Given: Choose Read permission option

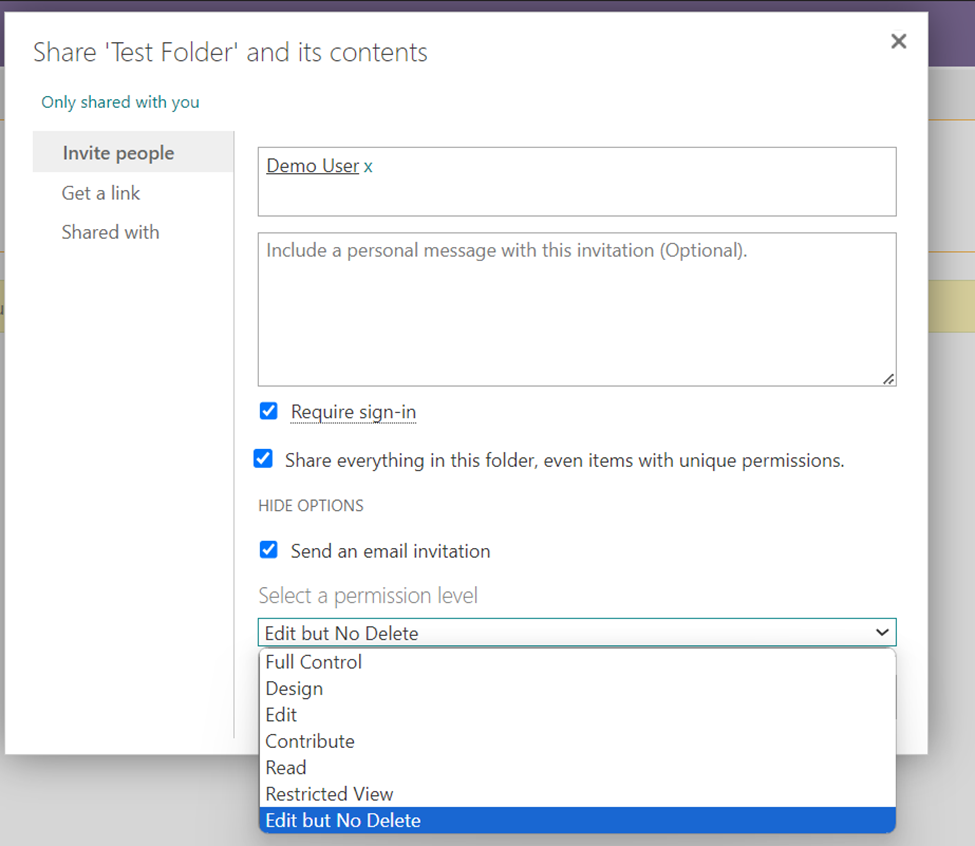Looking at the screenshot, I should 286,768.
